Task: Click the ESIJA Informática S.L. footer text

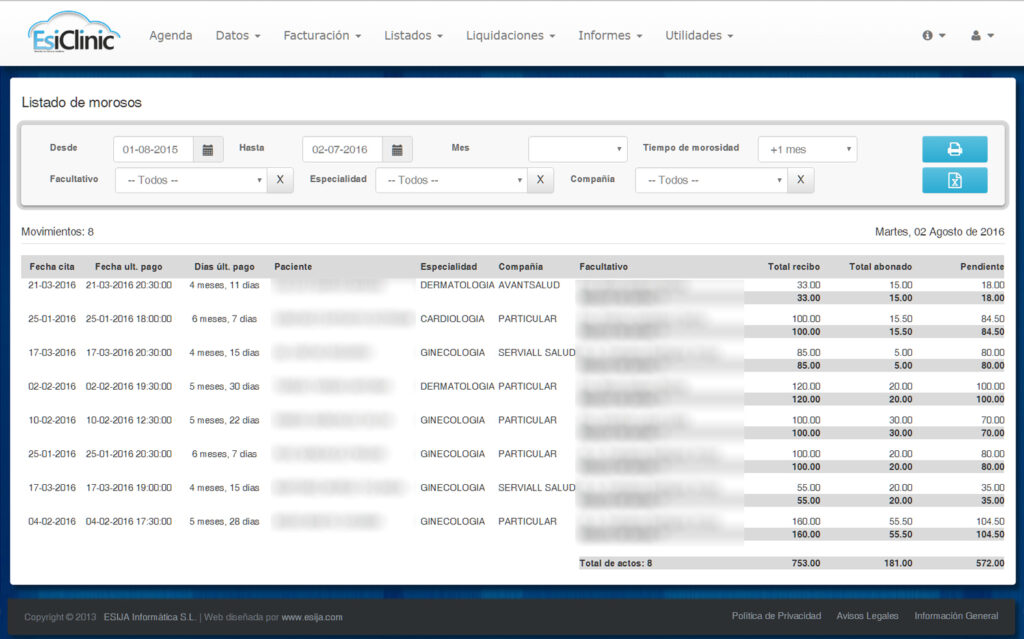Action: tap(150, 617)
